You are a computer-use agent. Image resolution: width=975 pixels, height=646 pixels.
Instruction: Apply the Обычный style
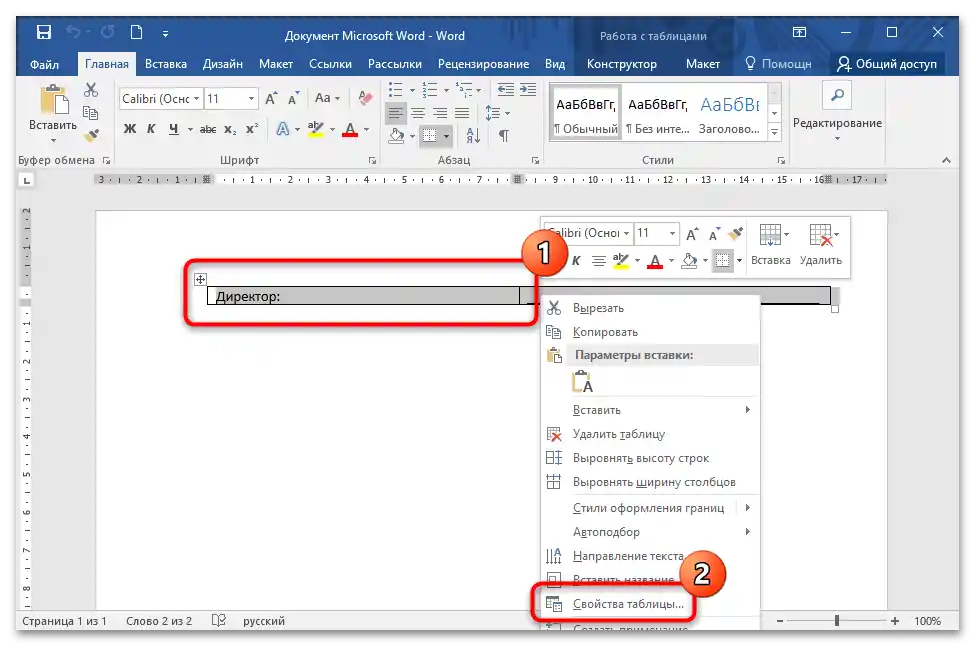(x=586, y=113)
